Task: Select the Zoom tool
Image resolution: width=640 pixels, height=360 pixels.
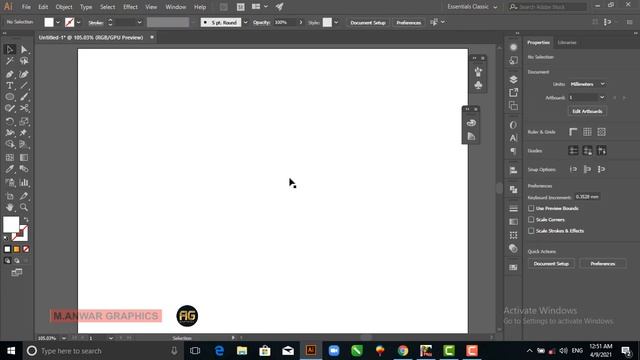Action: tap(24, 208)
